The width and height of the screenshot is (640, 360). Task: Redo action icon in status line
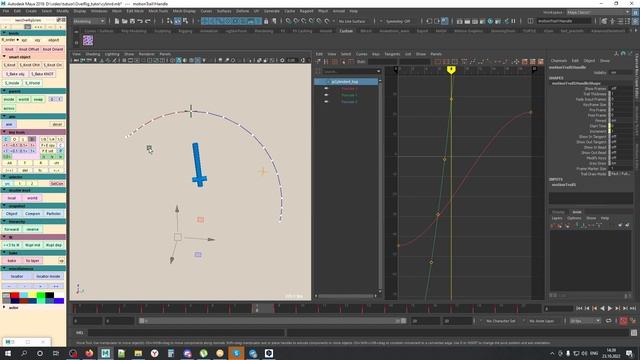pos(148,21)
